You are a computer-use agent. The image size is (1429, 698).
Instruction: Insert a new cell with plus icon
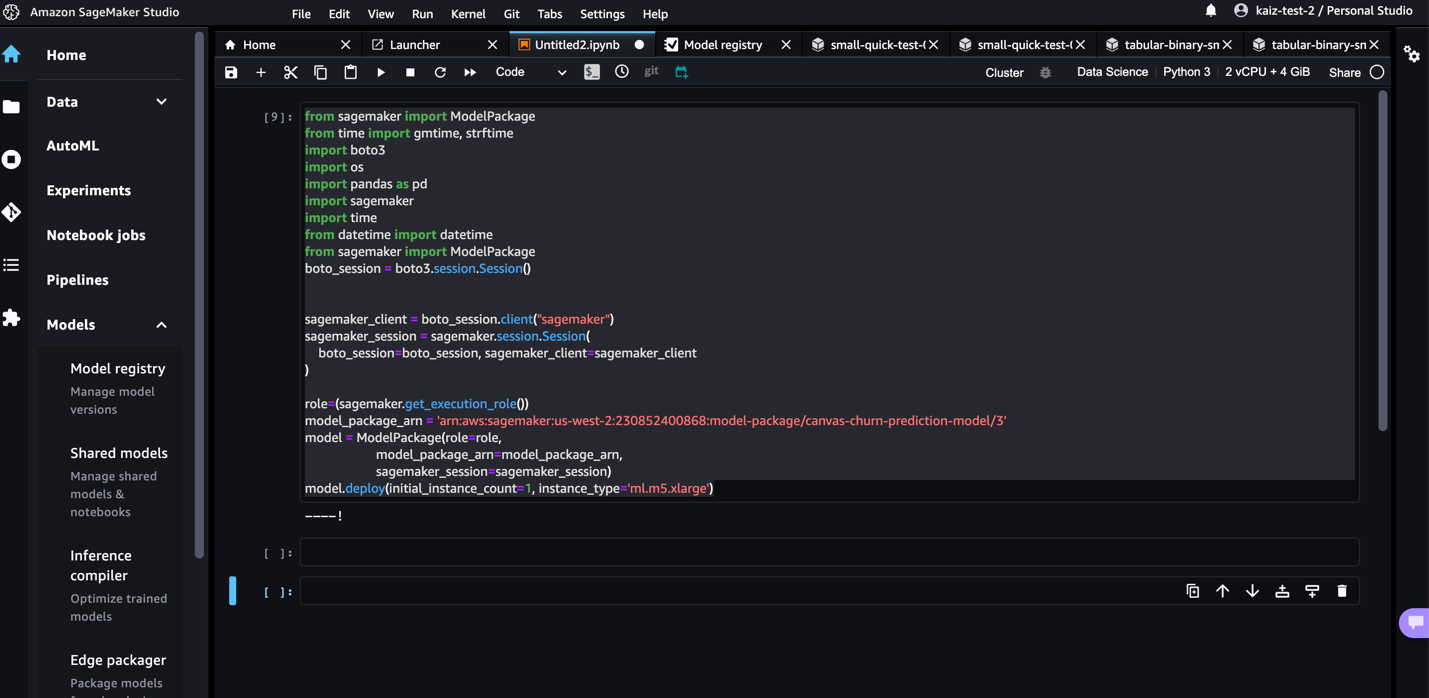click(261, 72)
